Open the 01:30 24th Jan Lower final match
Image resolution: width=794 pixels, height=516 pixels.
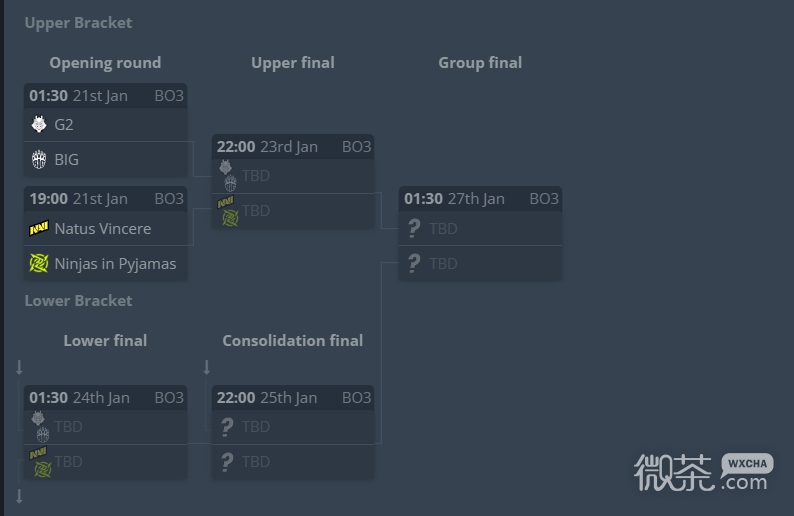coord(105,398)
